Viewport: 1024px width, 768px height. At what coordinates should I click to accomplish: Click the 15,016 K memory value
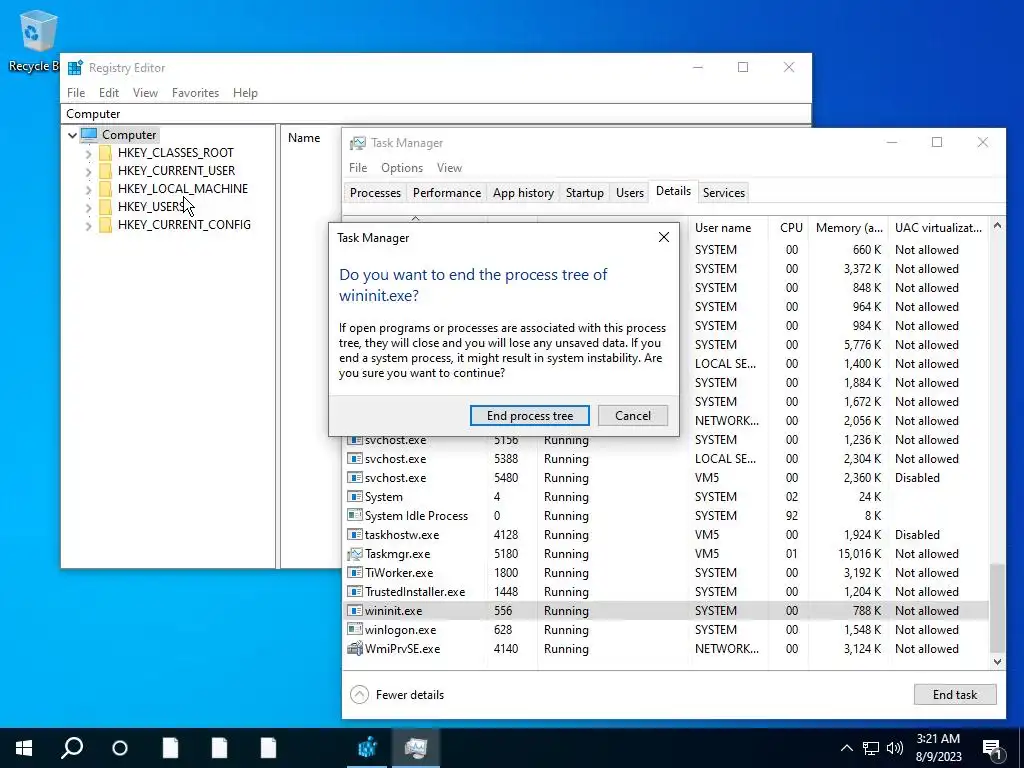click(x=859, y=554)
